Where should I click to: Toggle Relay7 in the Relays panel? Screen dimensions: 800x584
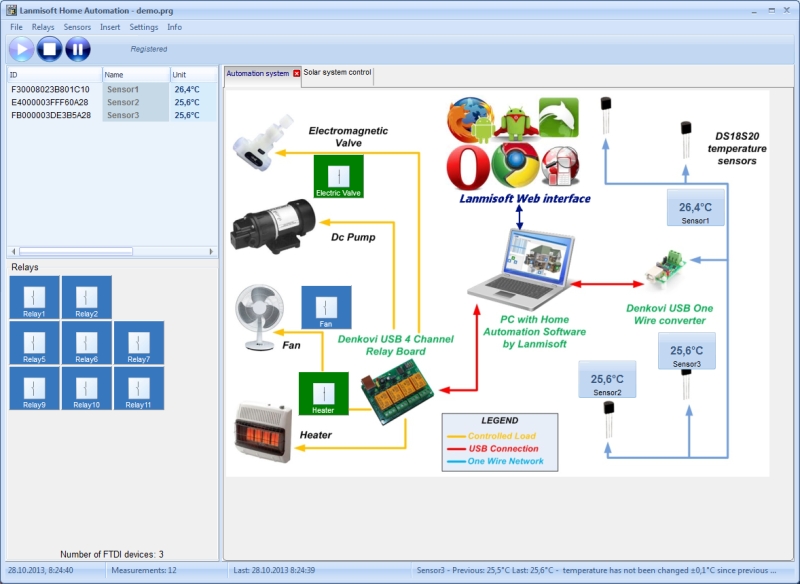(139, 343)
